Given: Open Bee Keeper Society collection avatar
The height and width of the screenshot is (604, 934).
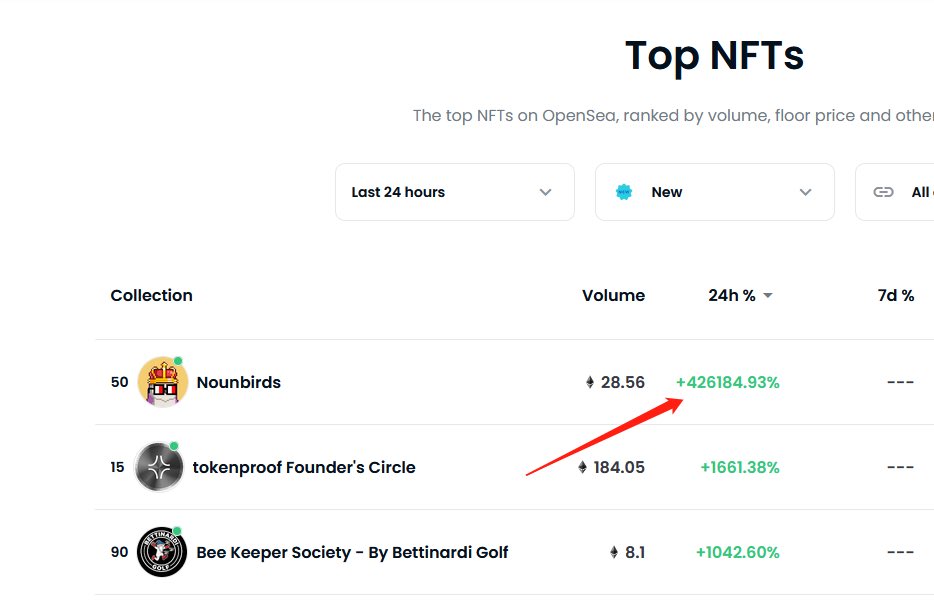Looking at the screenshot, I should pyautogui.click(x=162, y=552).
